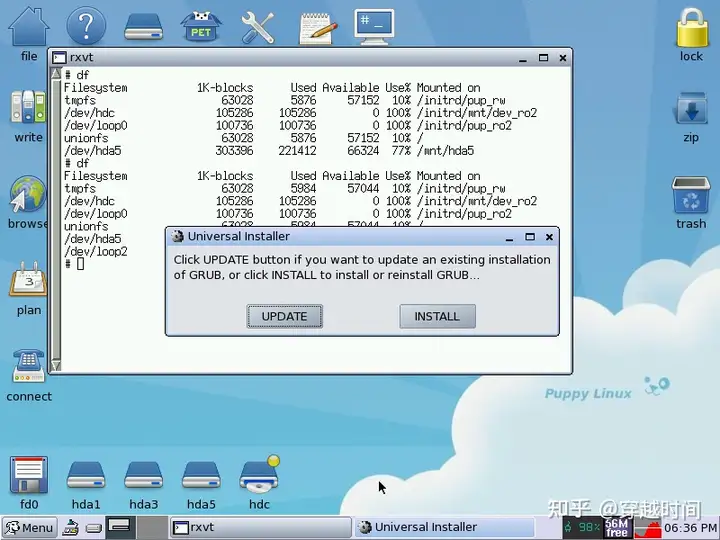Open the connect telephone icon
The image size is (720, 540).
pos(28,366)
